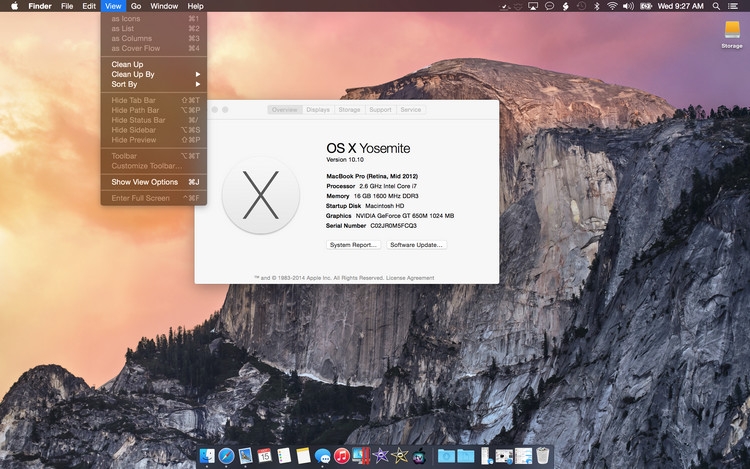Open the gold star iMovie icon
This screenshot has height=469, width=750.
coord(399,456)
